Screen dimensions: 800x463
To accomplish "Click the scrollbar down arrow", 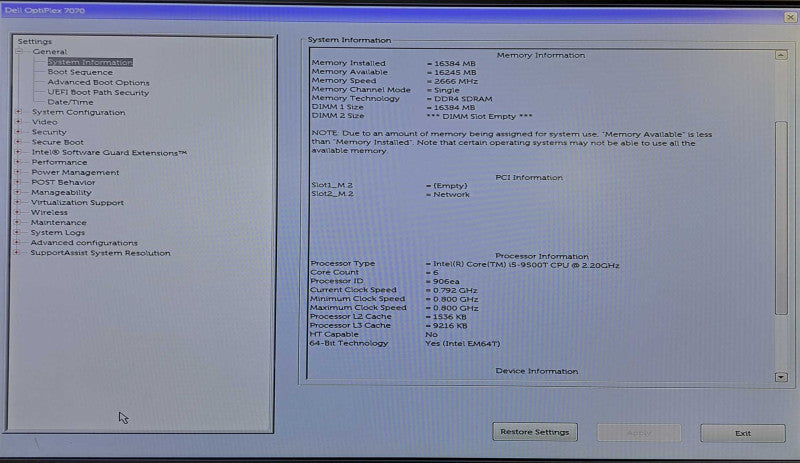I will tap(781, 377).
